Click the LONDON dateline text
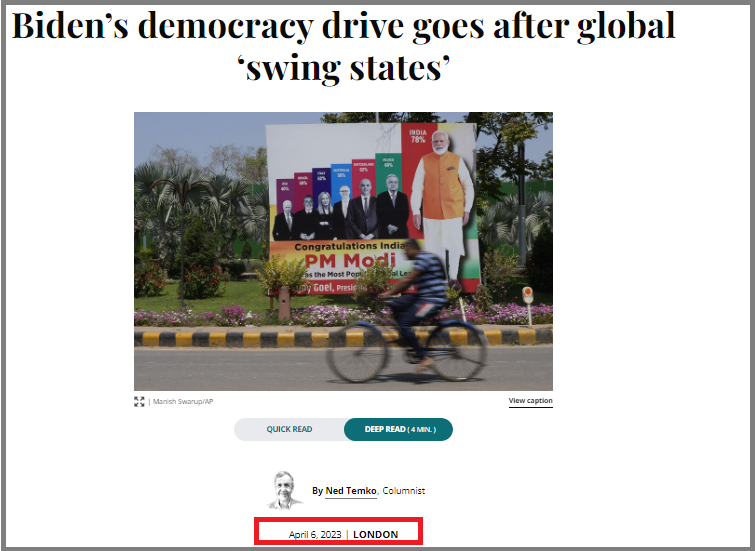 click(376, 535)
